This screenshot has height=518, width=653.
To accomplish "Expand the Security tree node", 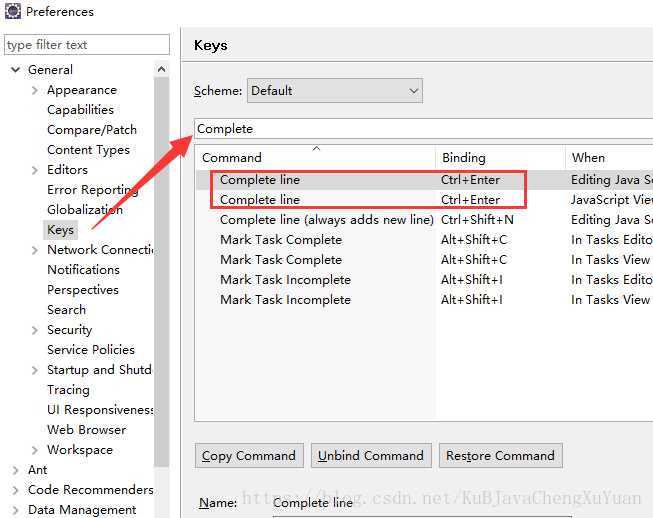I will pos(35,330).
